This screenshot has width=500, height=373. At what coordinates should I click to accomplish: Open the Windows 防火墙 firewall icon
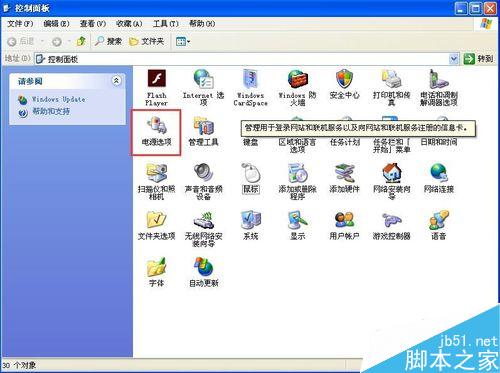click(297, 88)
